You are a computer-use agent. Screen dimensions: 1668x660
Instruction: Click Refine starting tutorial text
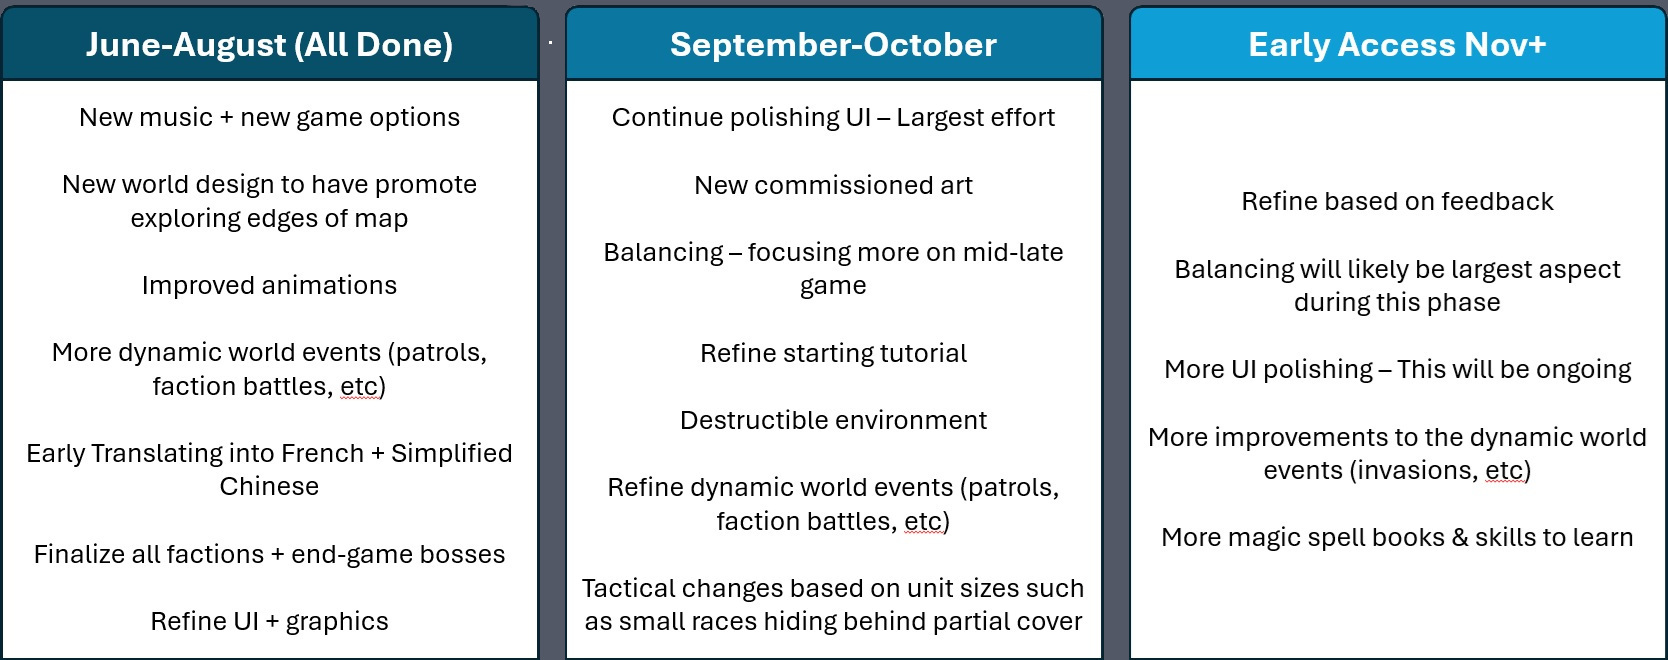[x=833, y=353]
